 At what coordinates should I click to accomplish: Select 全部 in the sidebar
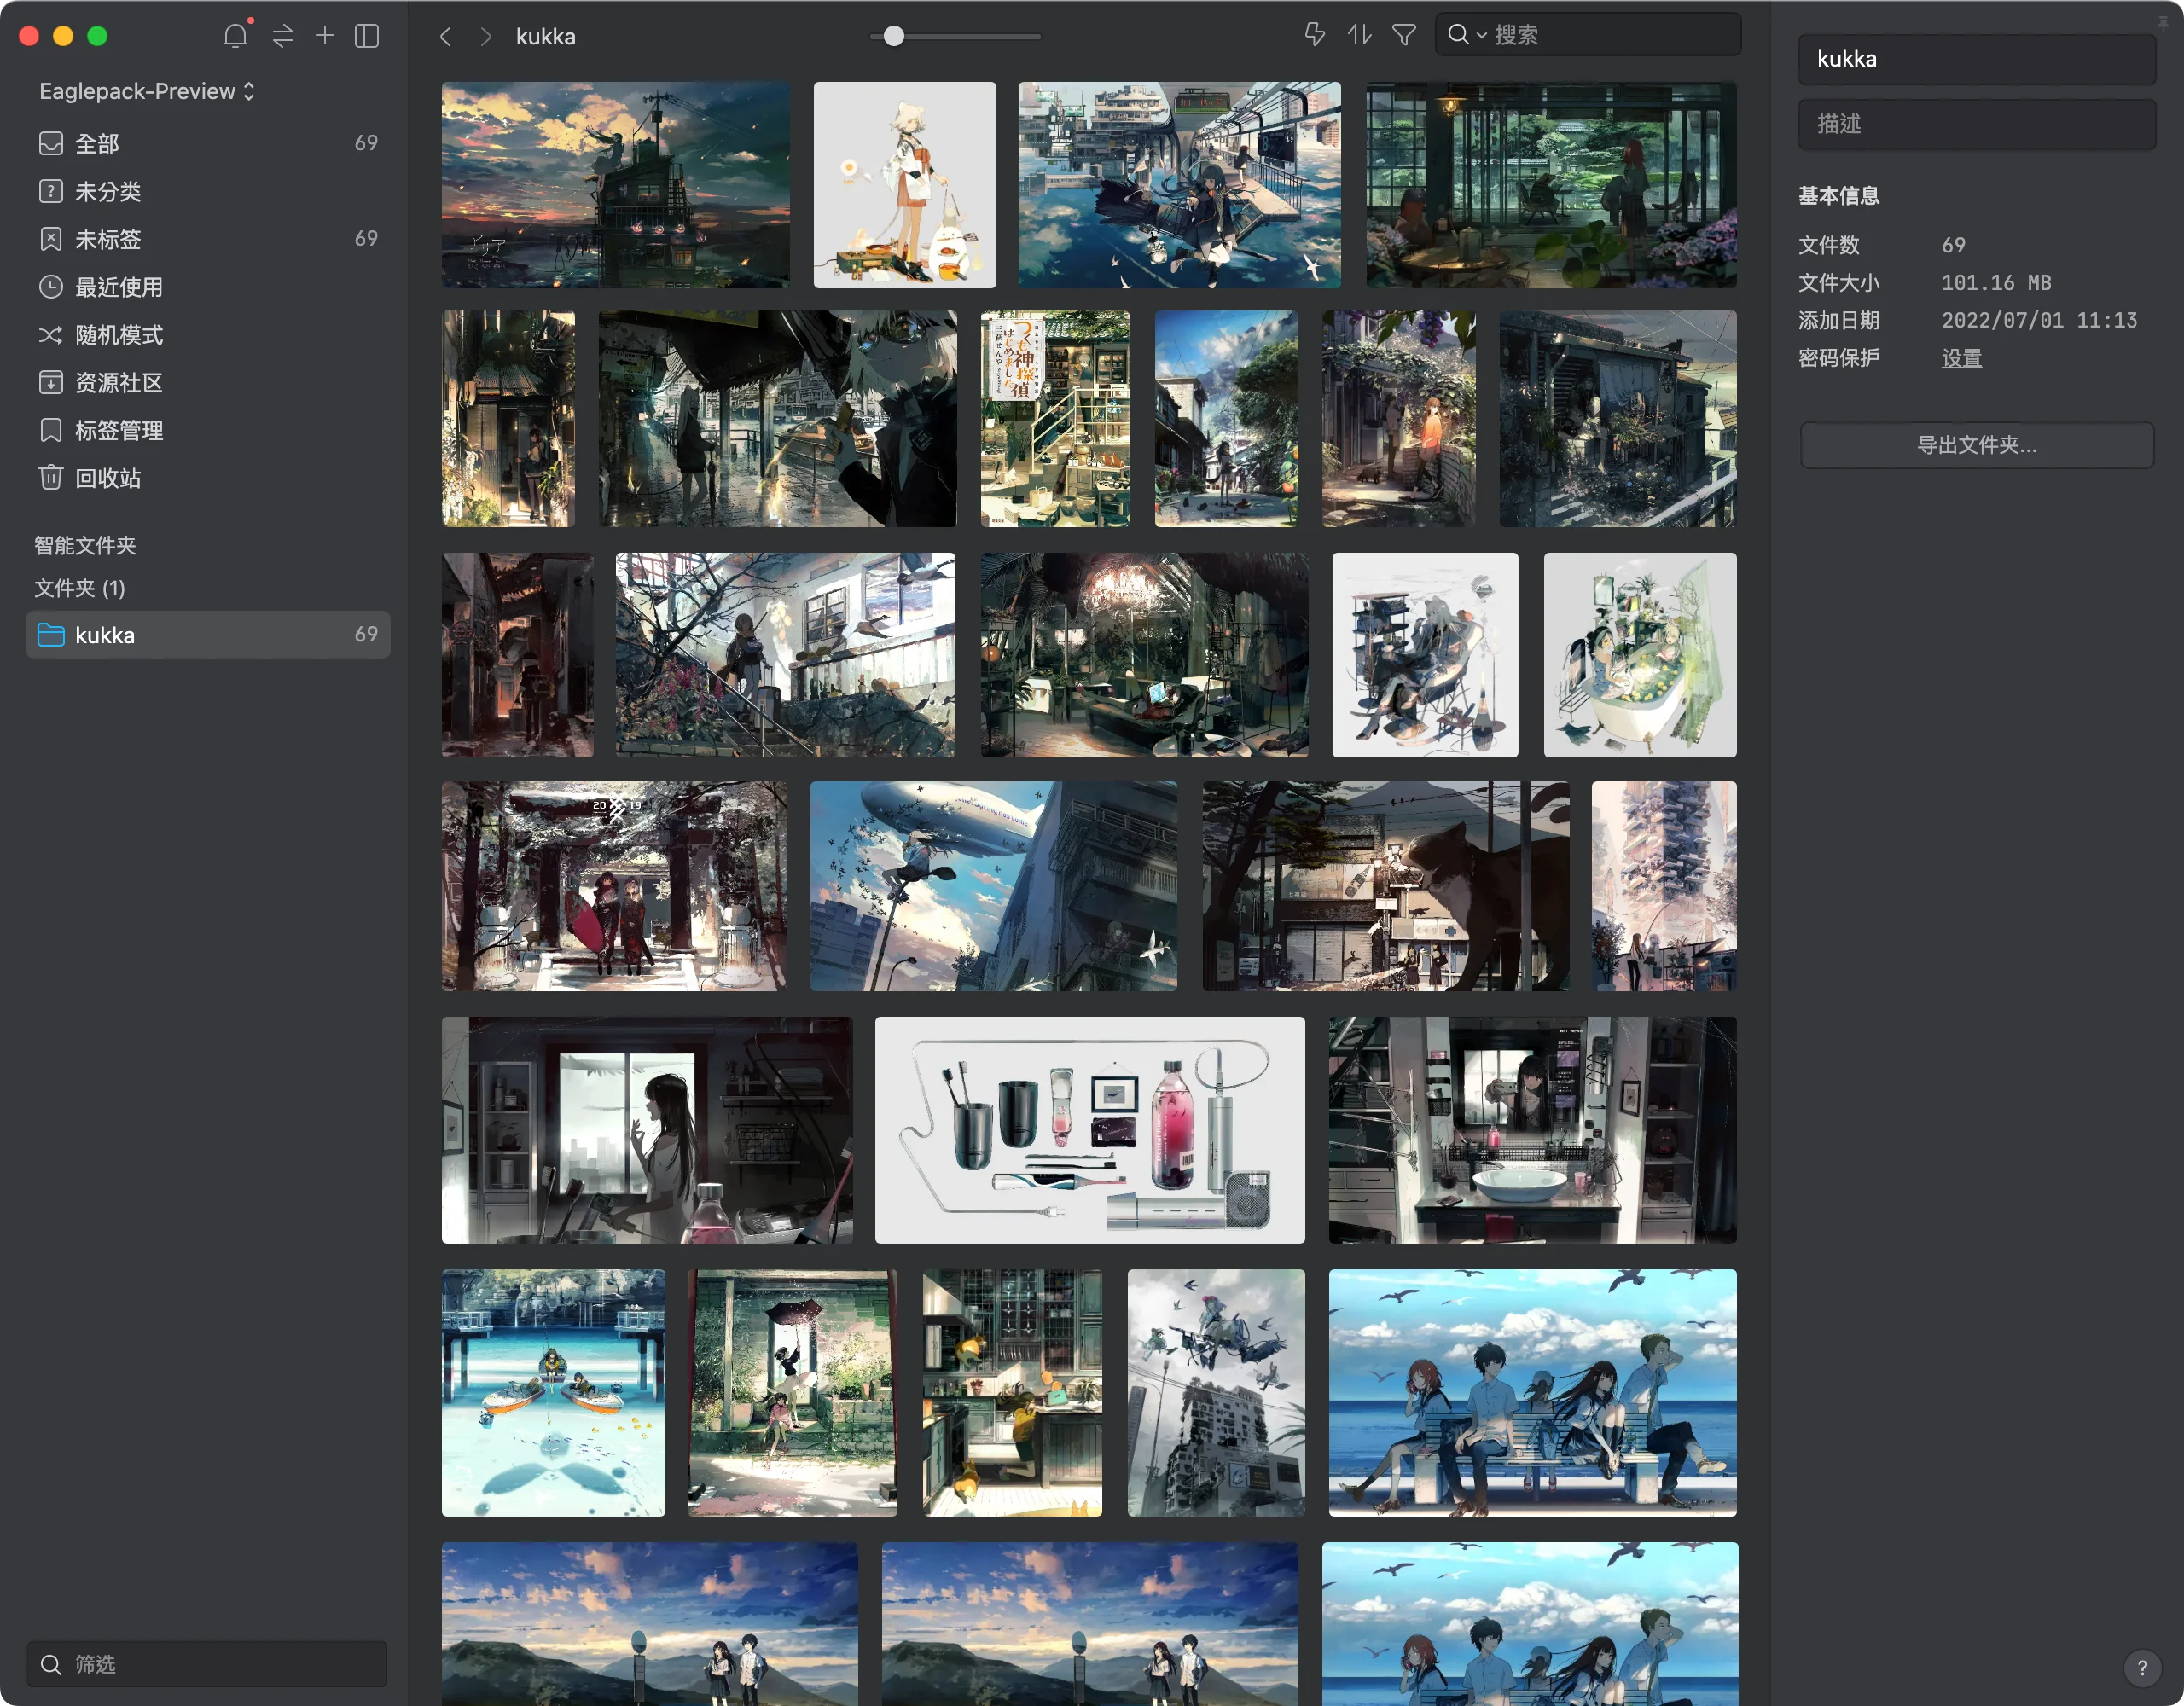[208, 143]
